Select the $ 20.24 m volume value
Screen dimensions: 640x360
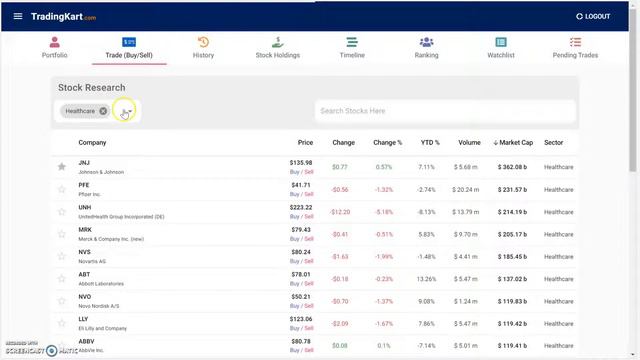tap(466, 189)
